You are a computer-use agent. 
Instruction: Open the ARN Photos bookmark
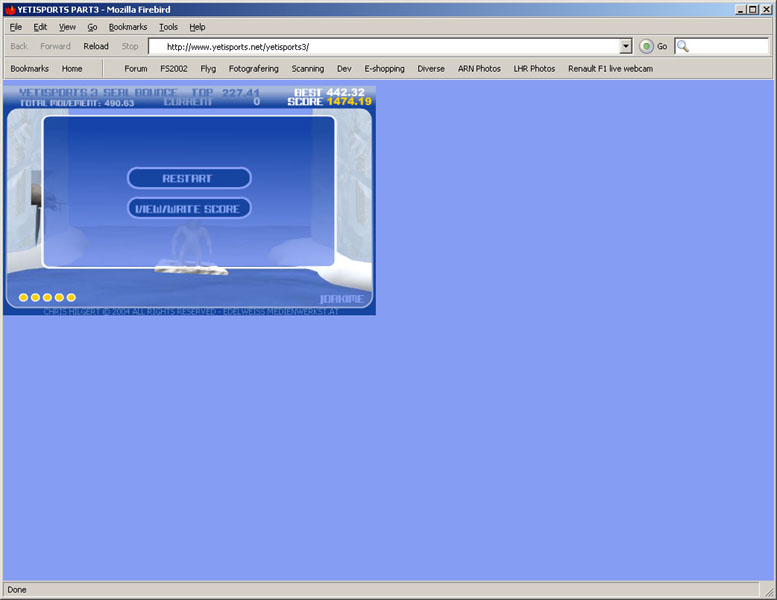tap(479, 68)
